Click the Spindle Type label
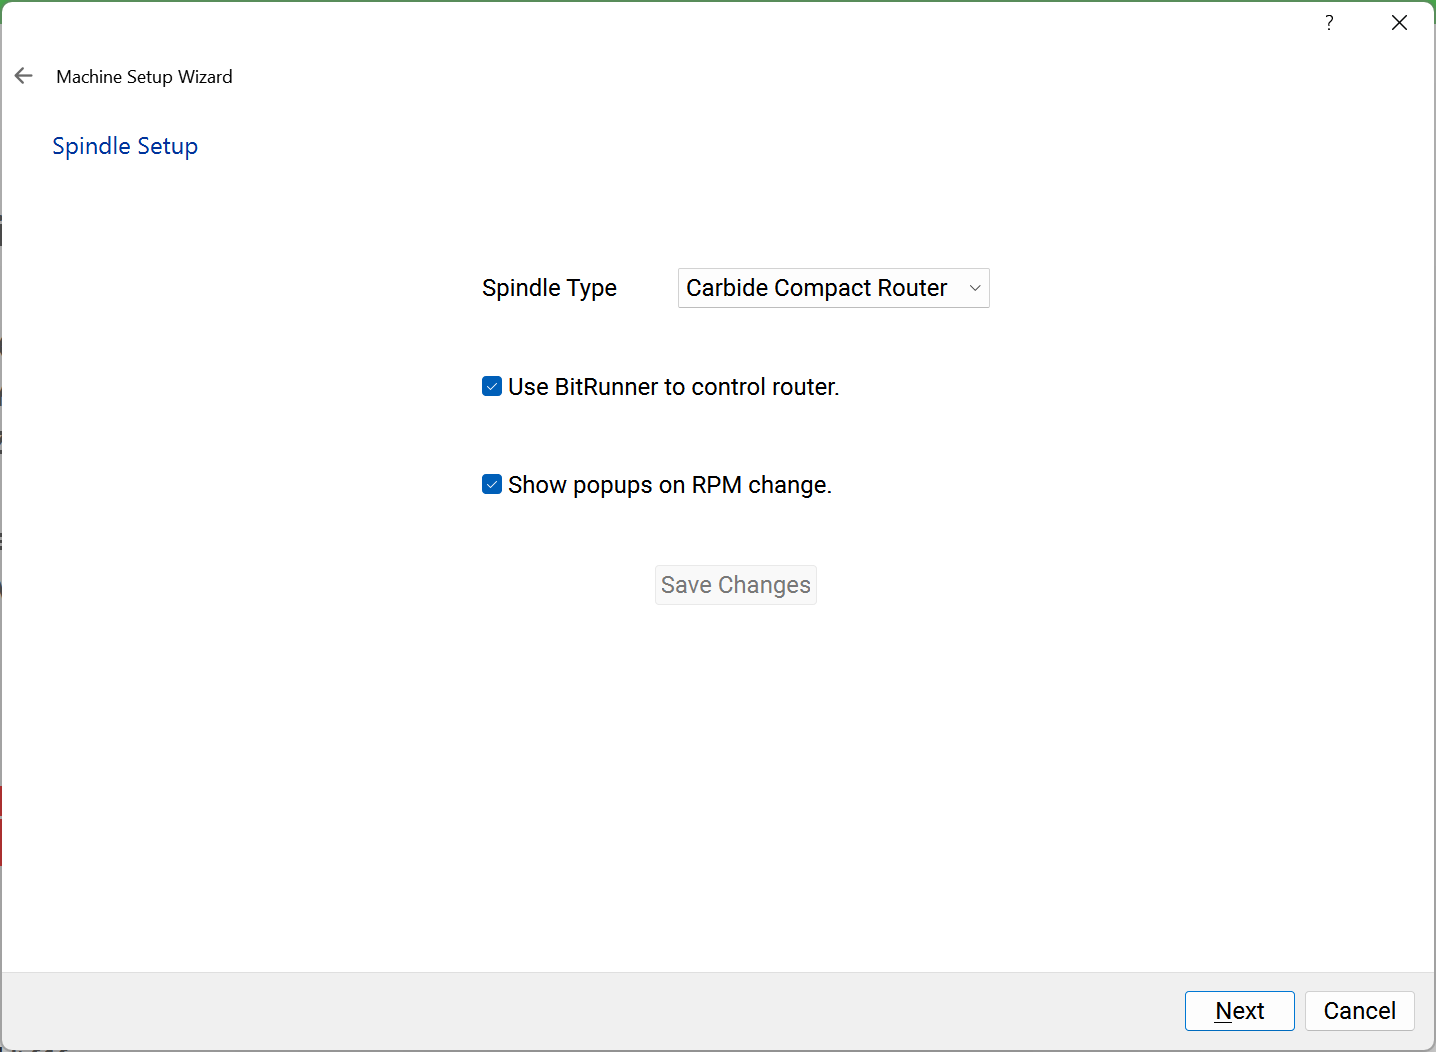The height and width of the screenshot is (1052, 1436). point(549,288)
